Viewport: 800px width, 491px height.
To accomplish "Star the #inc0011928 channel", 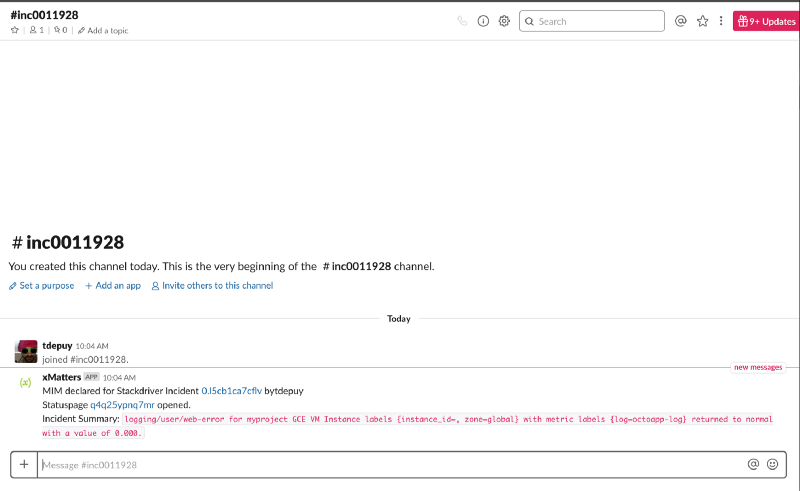I will 15,31.
